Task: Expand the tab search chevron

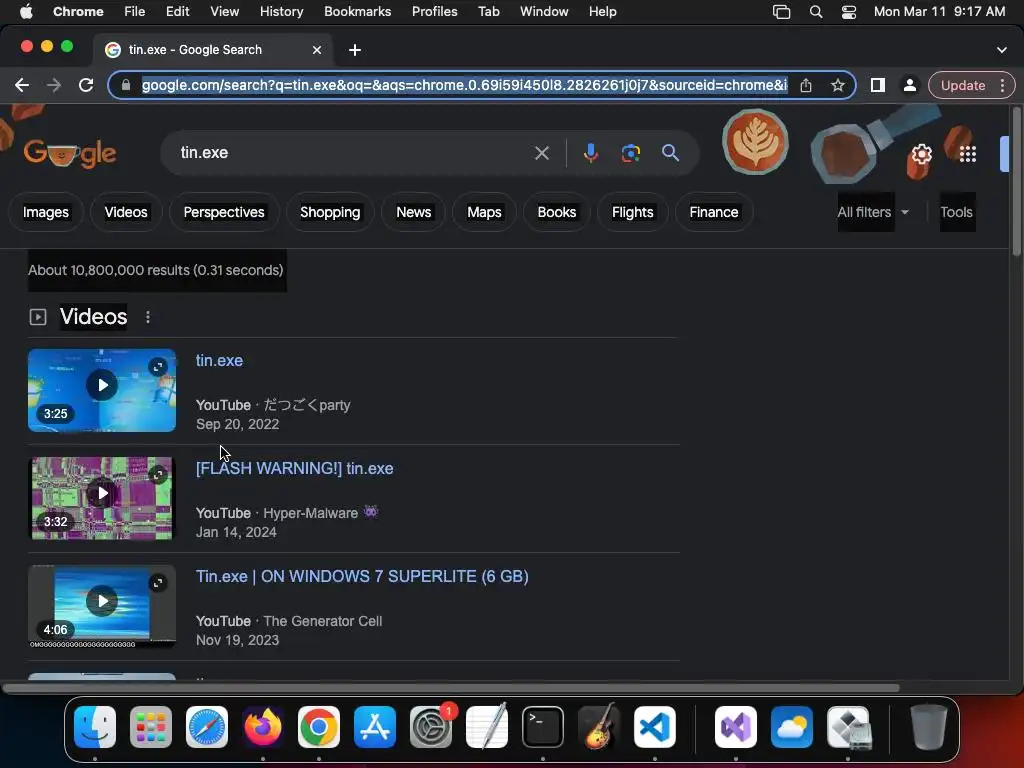Action: 1002,50
